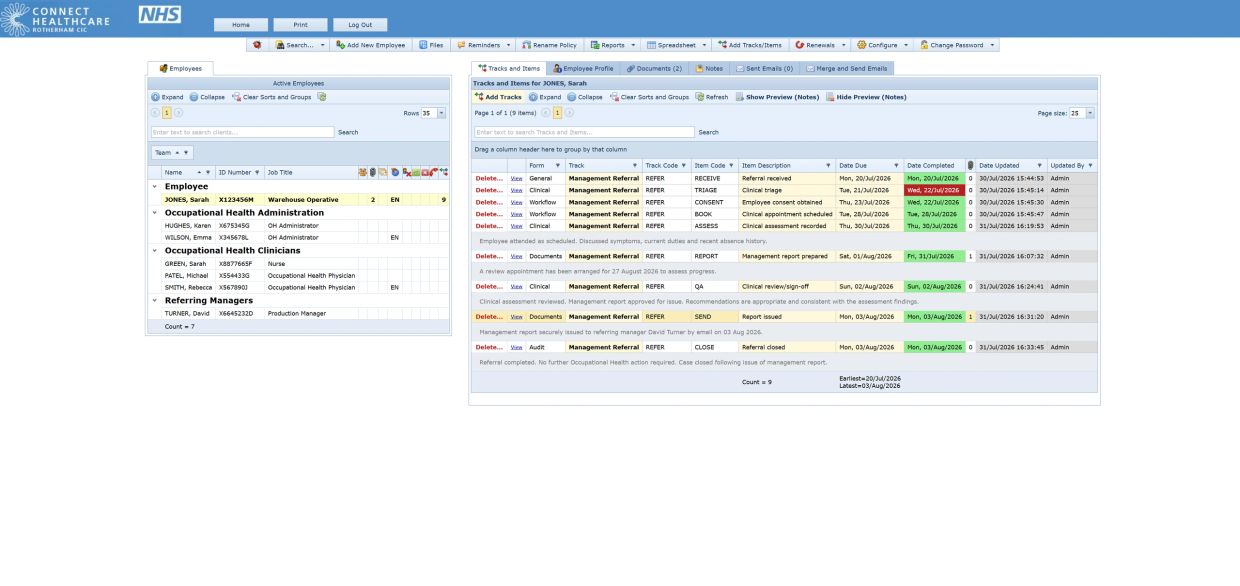Click the red Wed, 22/Jul/2026 date cell
This screenshot has width=1240, height=586.
tap(934, 190)
